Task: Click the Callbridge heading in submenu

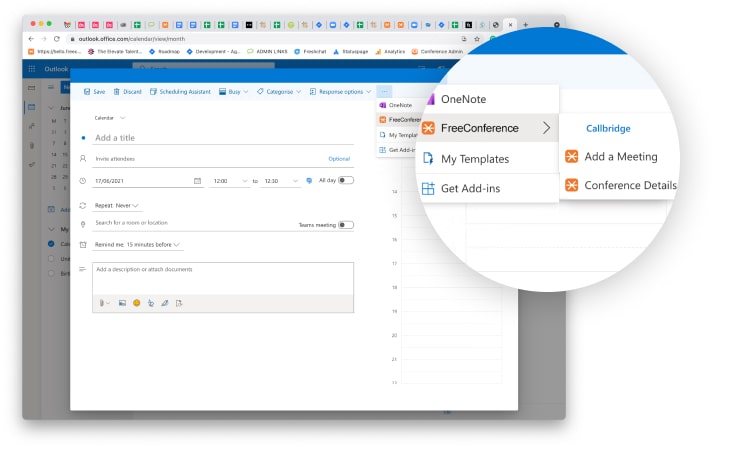Action: (x=608, y=129)
